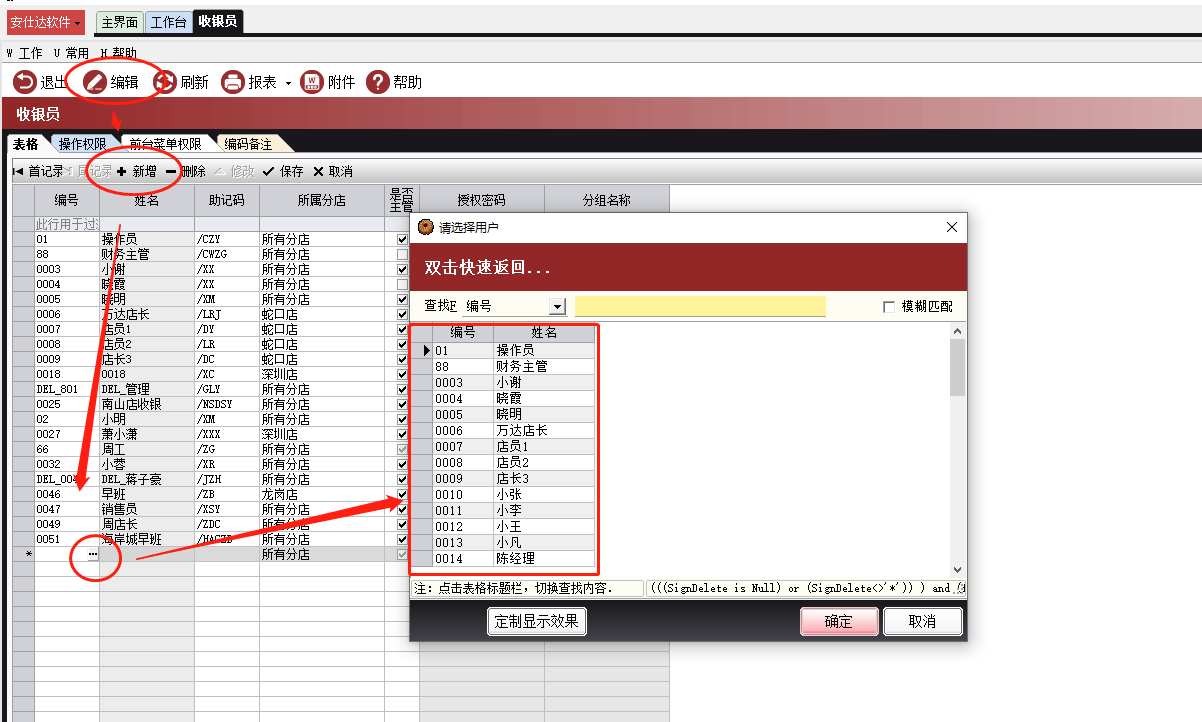This screenshot has height=722, width=1202.
Task: Select 陈经理 in the user dialog list
Action: pyautogui.click(x=544, y=558)
